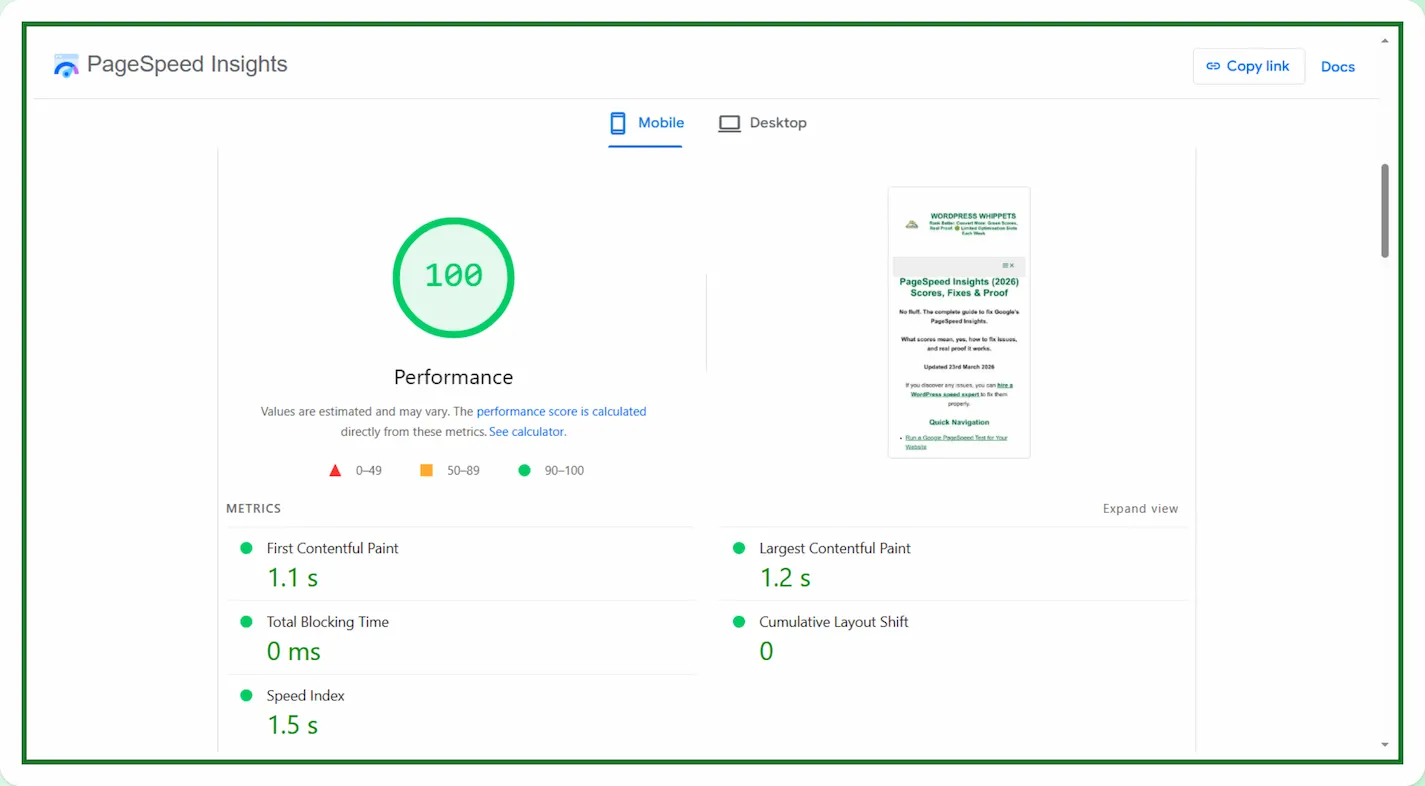Click the green dot beside Largest Contentful Paint
This screenshot has width=1425, height=786.
point(739,548)
